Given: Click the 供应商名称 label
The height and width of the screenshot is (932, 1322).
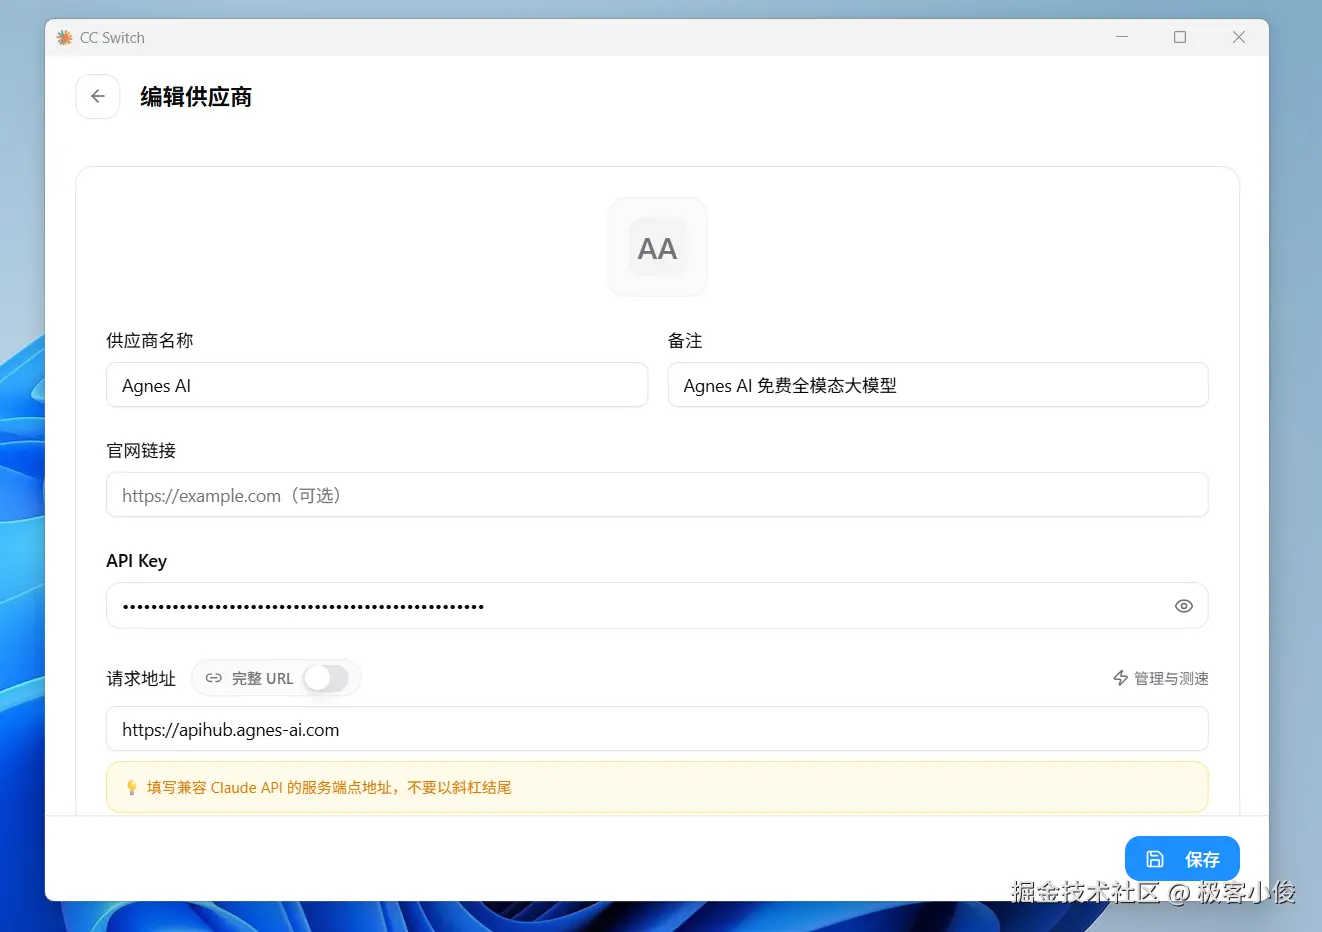Looking at the screenshot, I should pos(150,341).
